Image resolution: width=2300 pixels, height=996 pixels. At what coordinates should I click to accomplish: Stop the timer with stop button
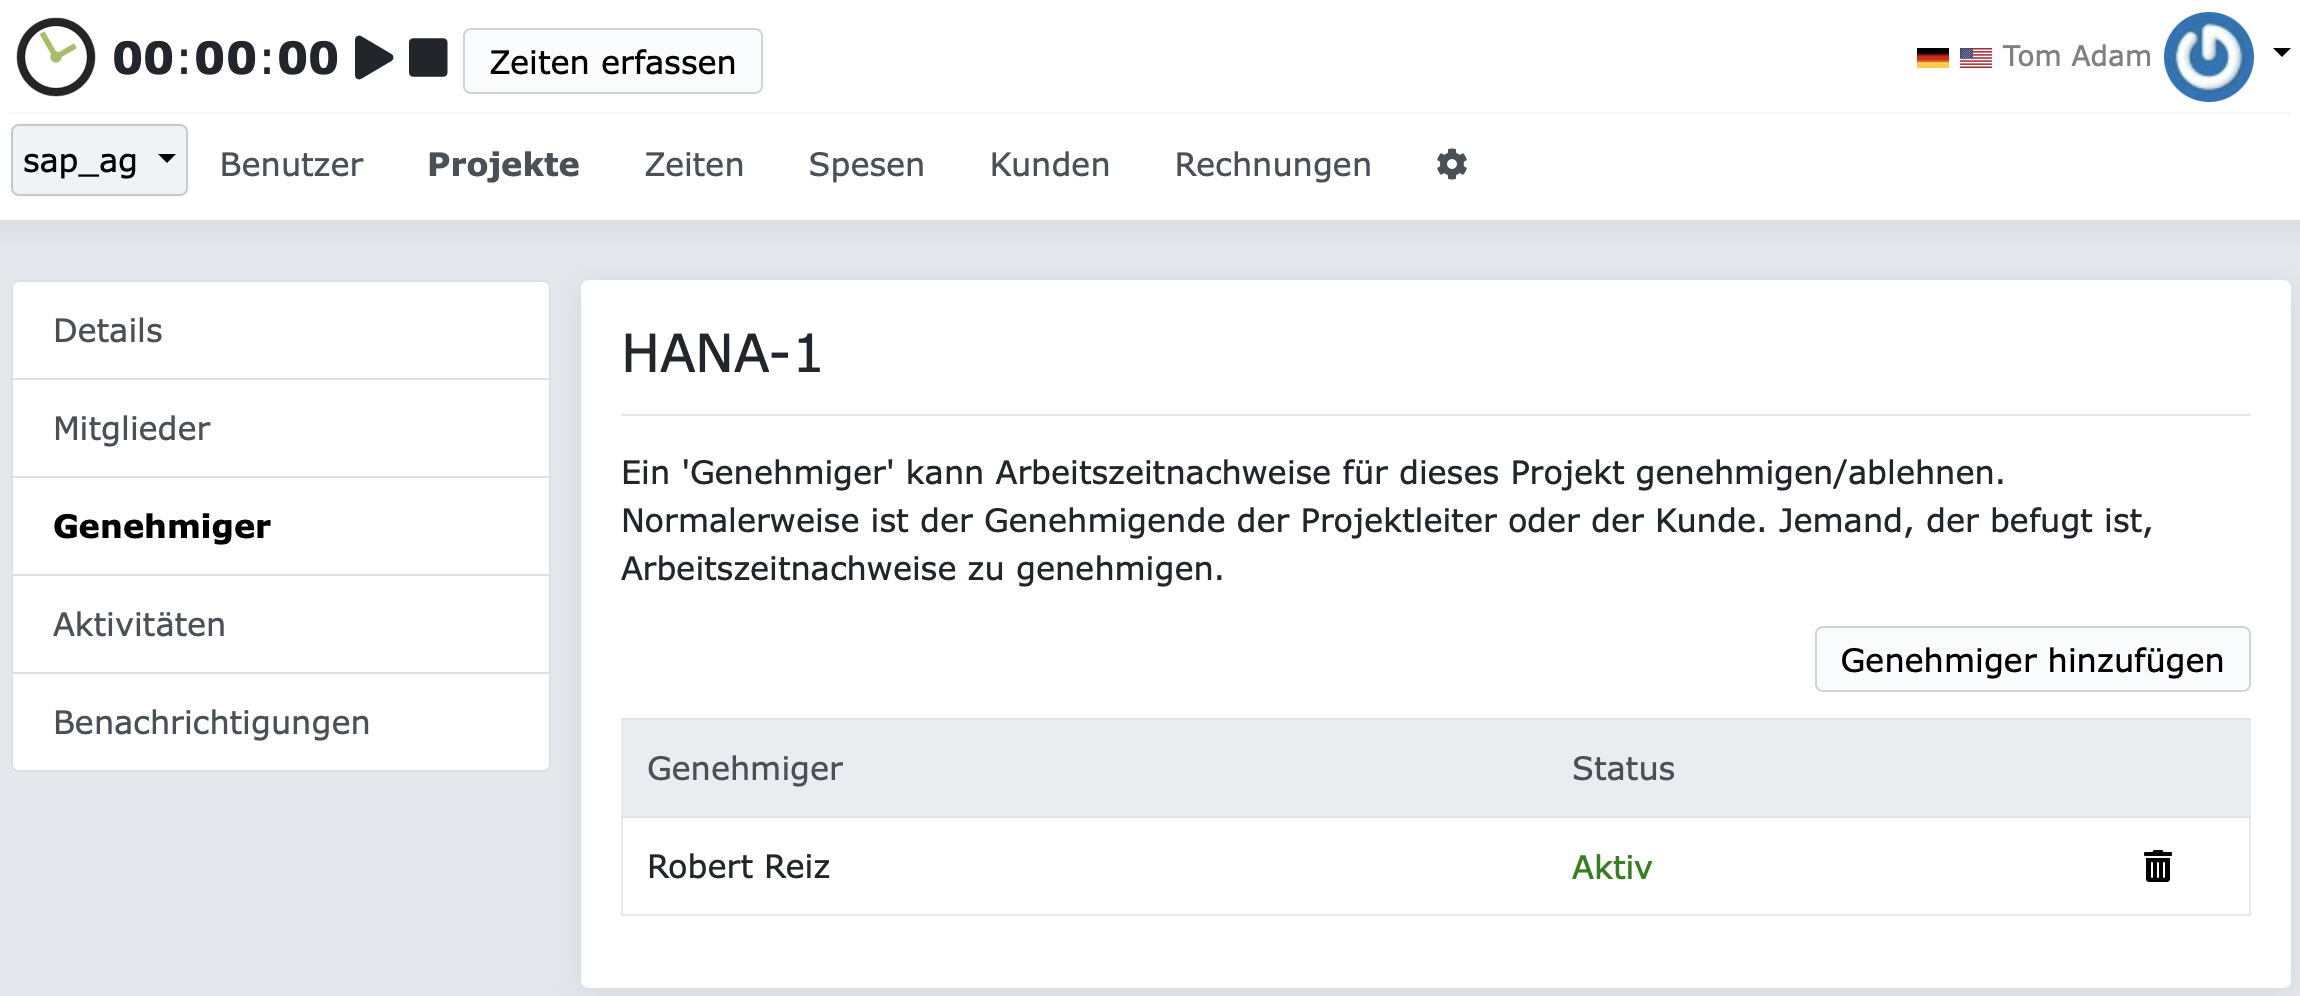pyautogui.click(x=428, y=58)
